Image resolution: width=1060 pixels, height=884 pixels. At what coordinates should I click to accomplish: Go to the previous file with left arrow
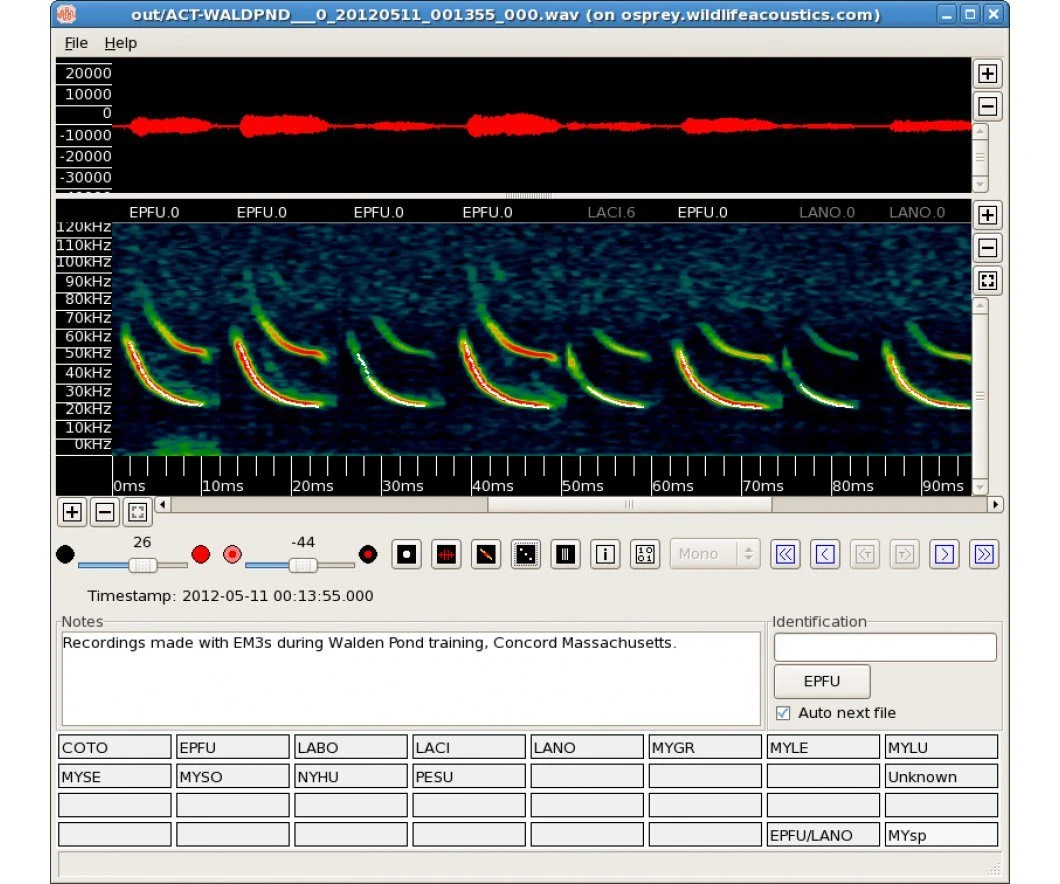[x=825, y=554]
